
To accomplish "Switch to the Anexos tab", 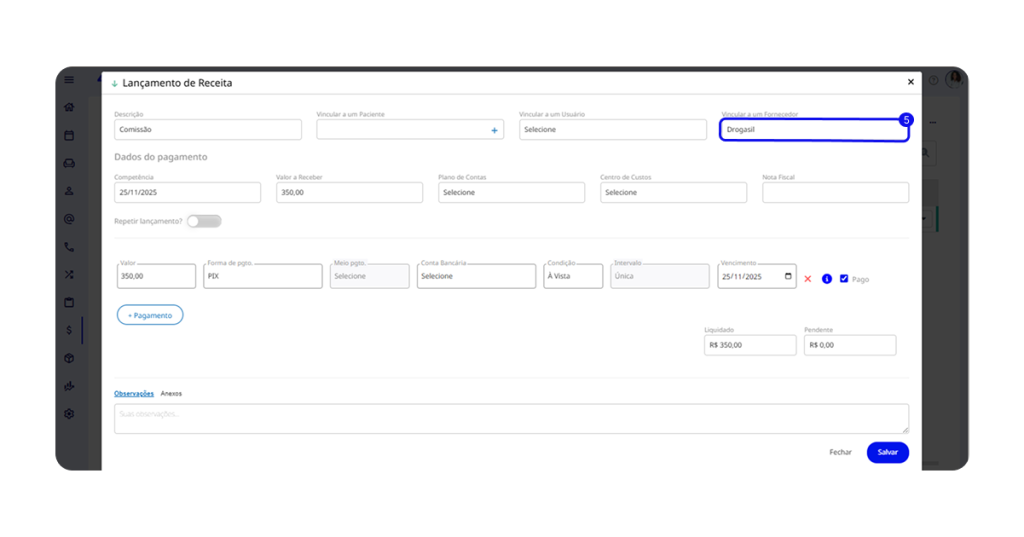I will pos(171,394).
